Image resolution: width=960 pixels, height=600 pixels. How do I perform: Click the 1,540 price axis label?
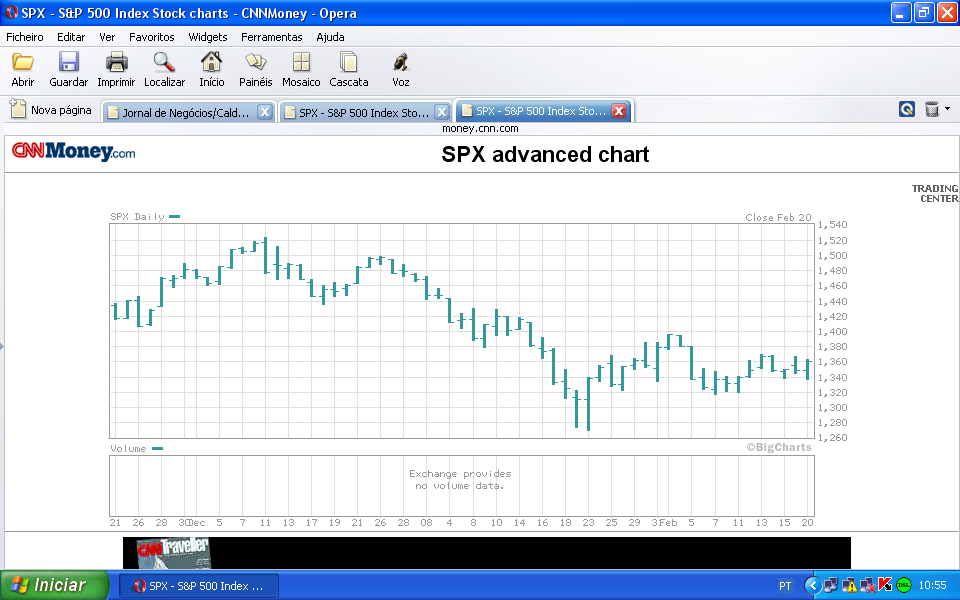click(x=832, y=225)
